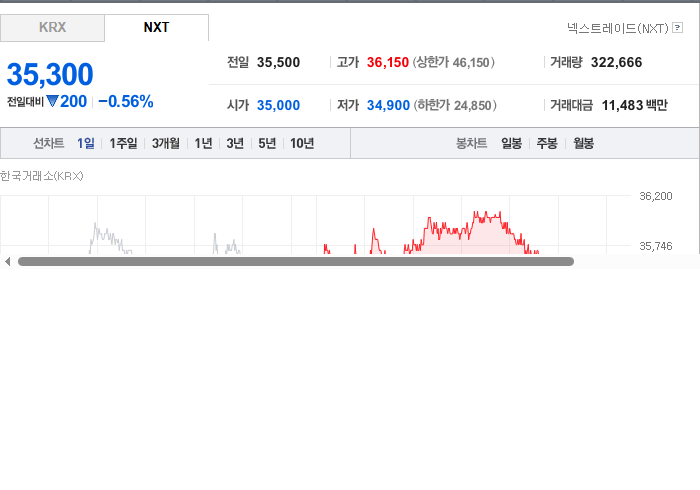Open the Nextrade (NXT) help icon
Screen dimensions: 700x490
[677, 28]
